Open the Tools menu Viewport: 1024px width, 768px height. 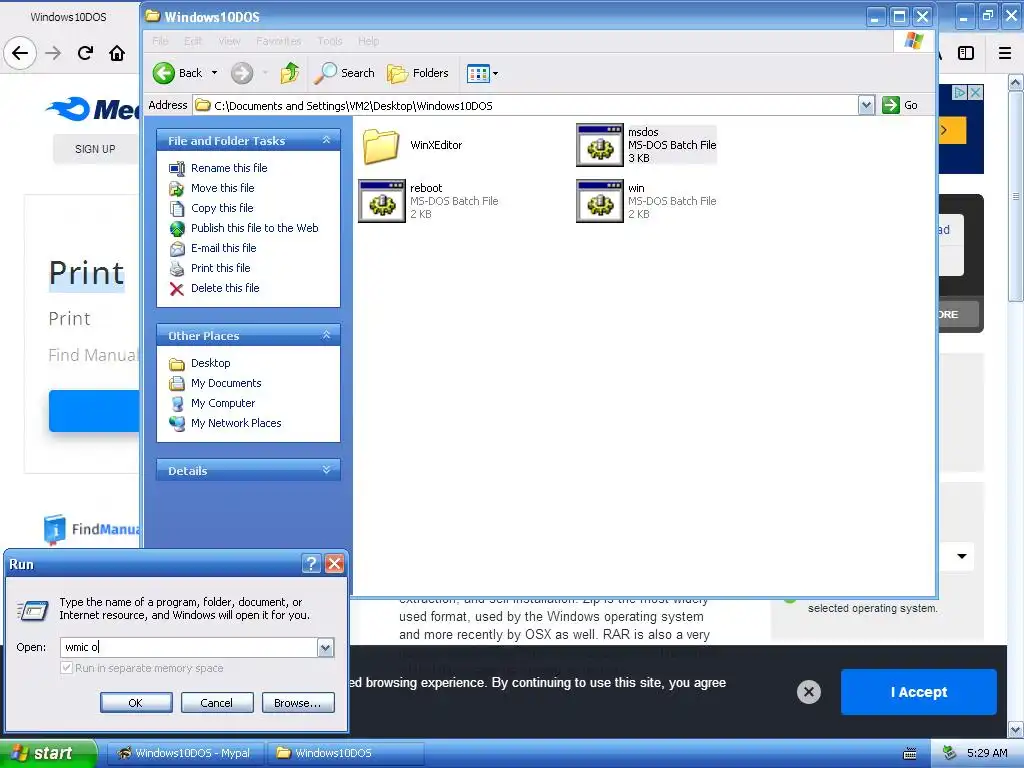[330, 41]
